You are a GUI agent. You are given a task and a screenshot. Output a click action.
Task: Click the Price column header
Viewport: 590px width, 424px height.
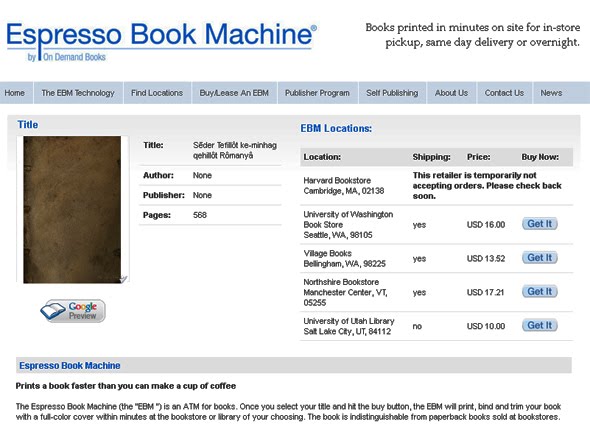coord(478,157)
